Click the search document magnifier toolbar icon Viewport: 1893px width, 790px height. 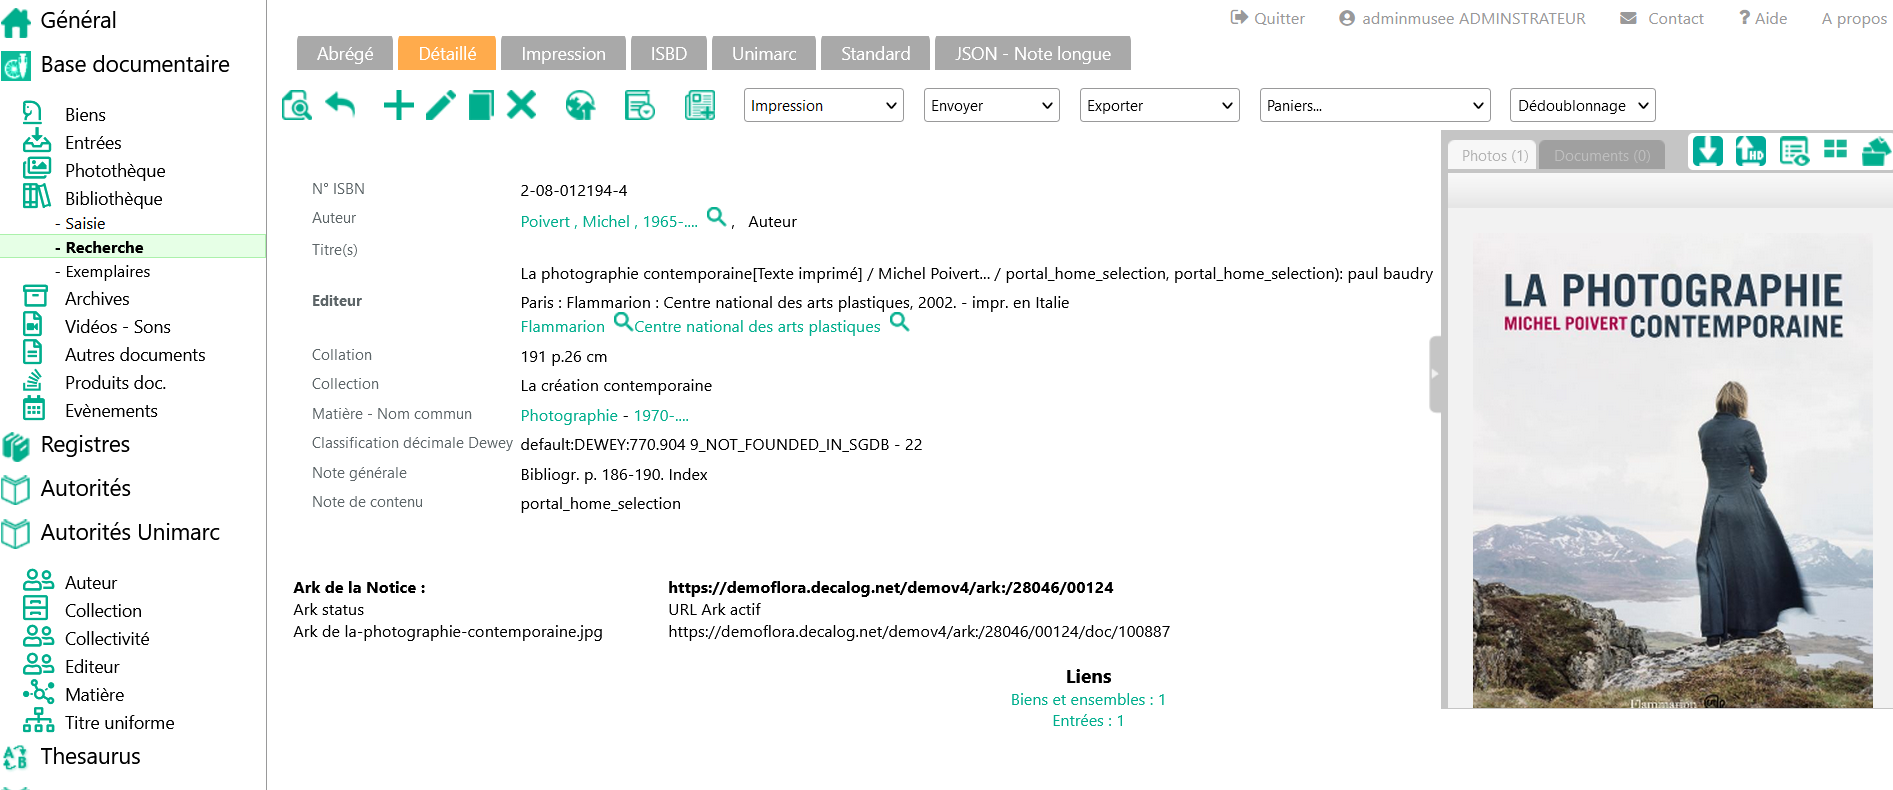(x=296, y=105)
